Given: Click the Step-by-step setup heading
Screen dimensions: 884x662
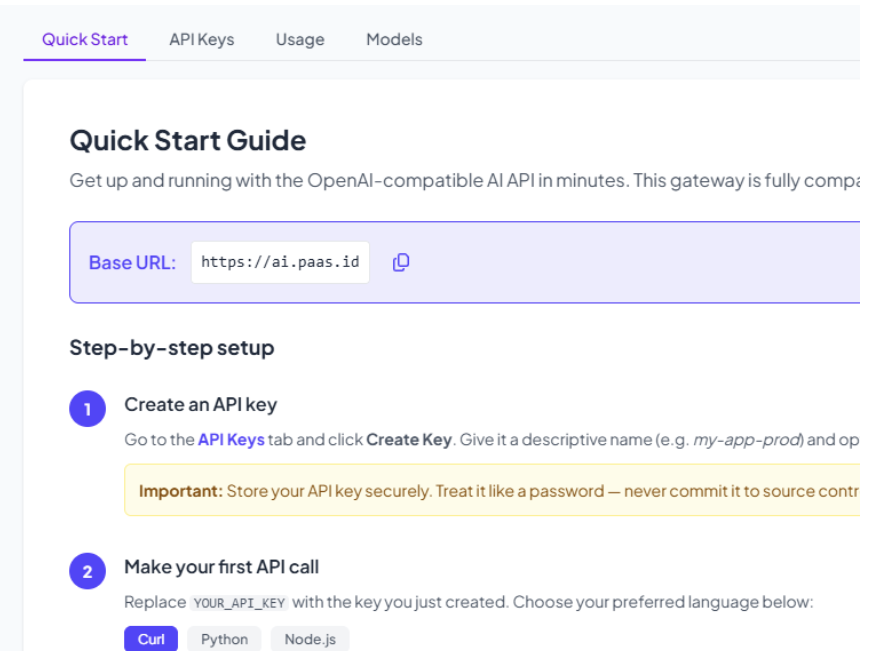Looking at the screenshot, I should coord(172,347).
